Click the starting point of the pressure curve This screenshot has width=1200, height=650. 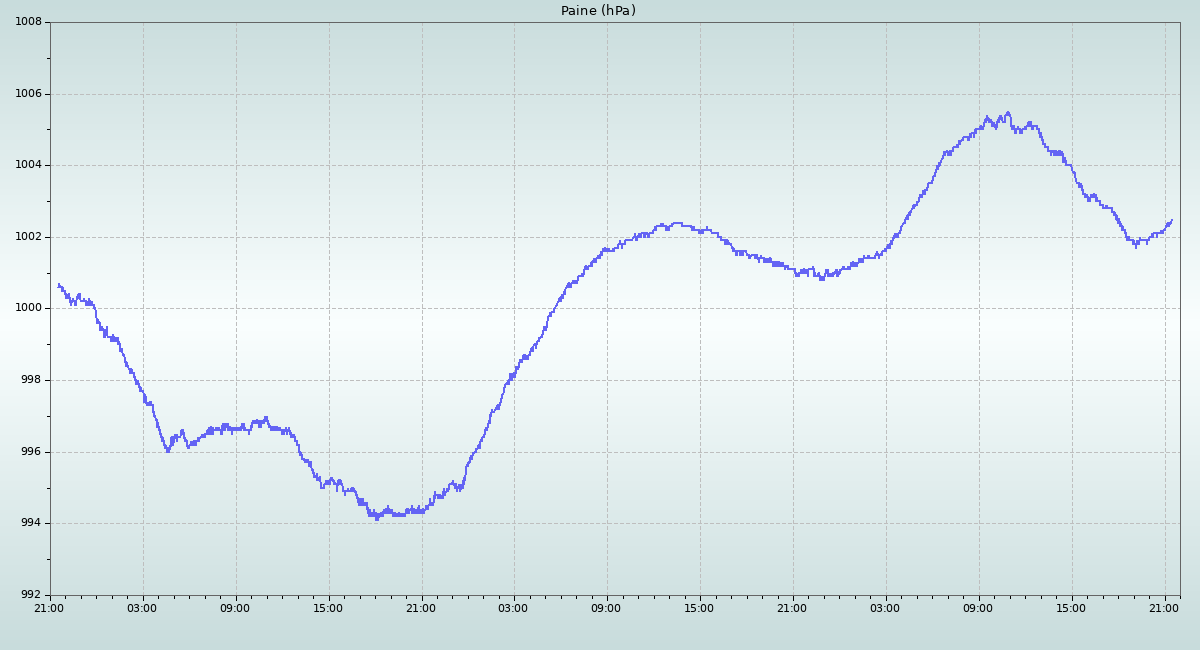coord(59,285)
